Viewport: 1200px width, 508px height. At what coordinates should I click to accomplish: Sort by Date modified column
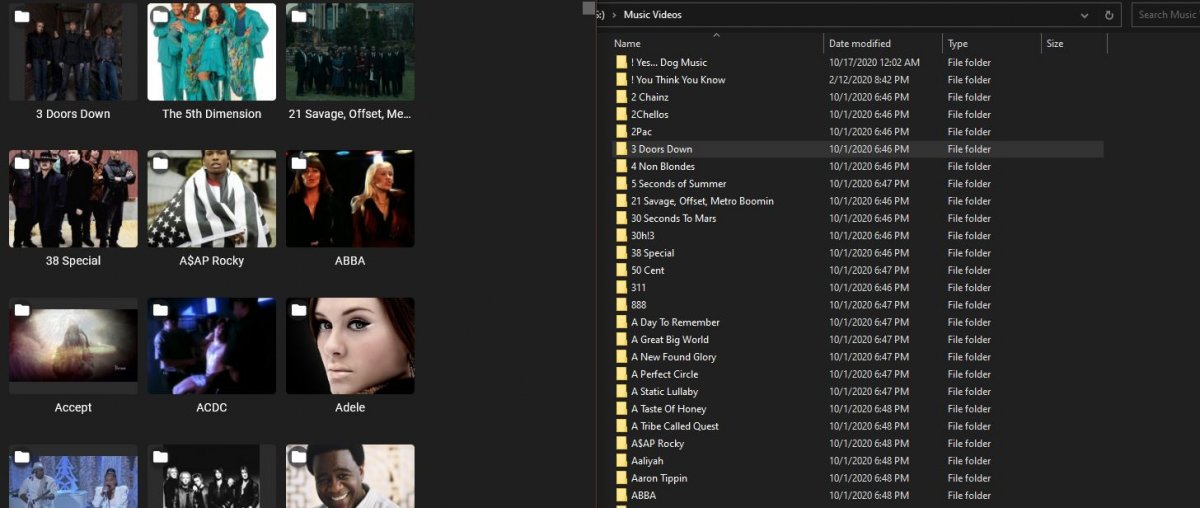coord(859,44)
